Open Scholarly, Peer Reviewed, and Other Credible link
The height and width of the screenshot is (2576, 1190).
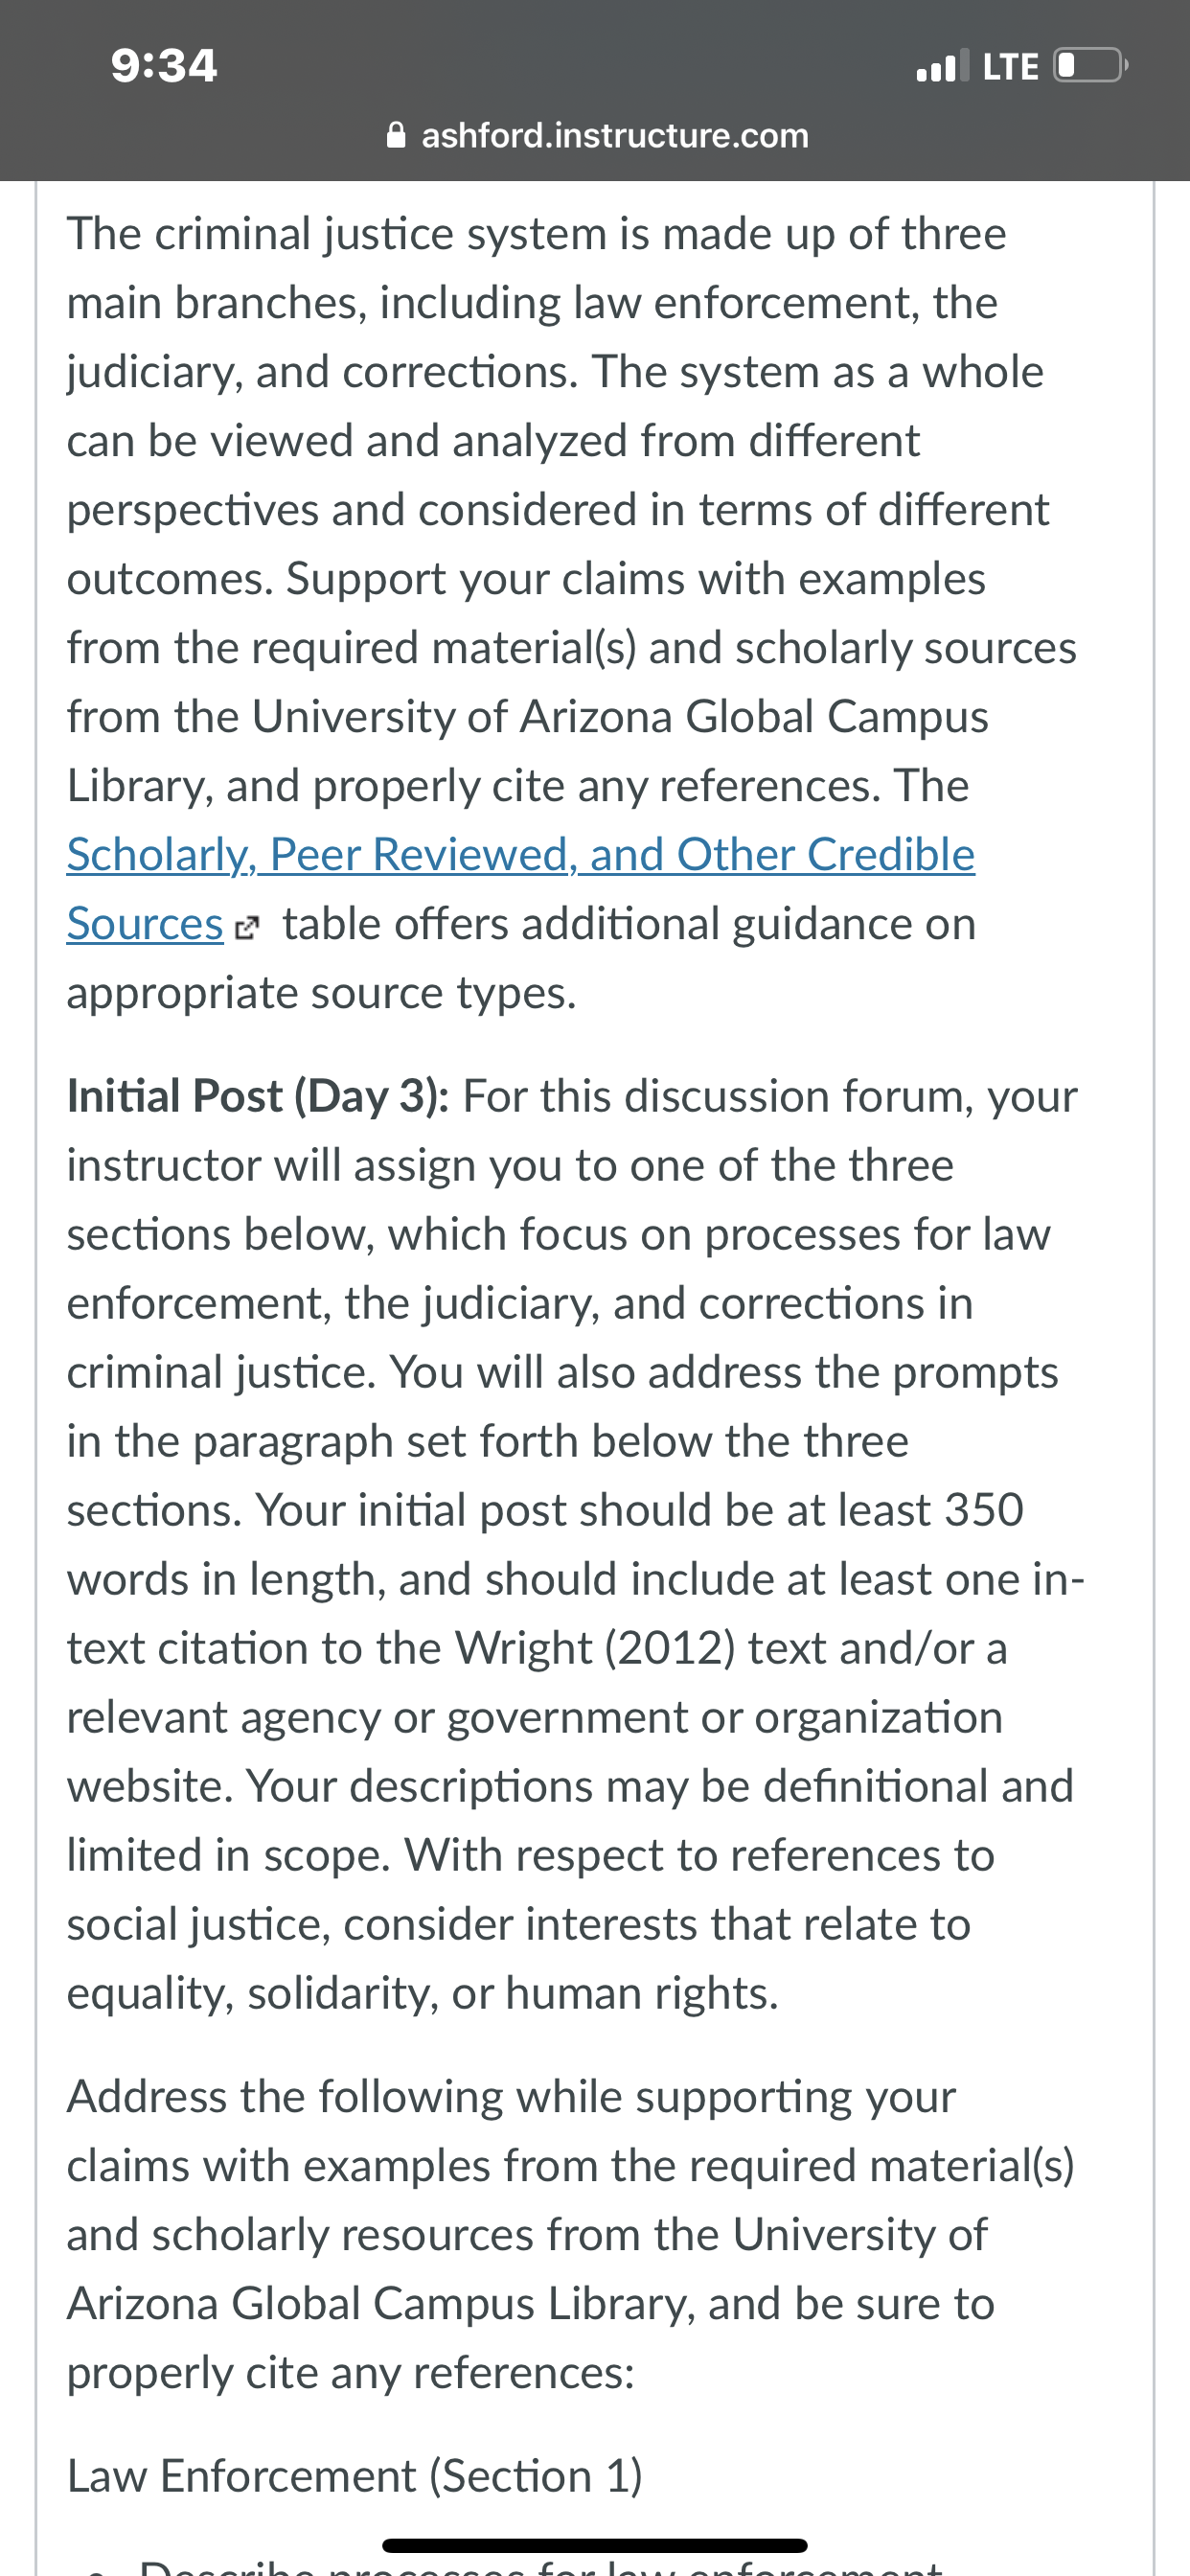pos(521,855)
